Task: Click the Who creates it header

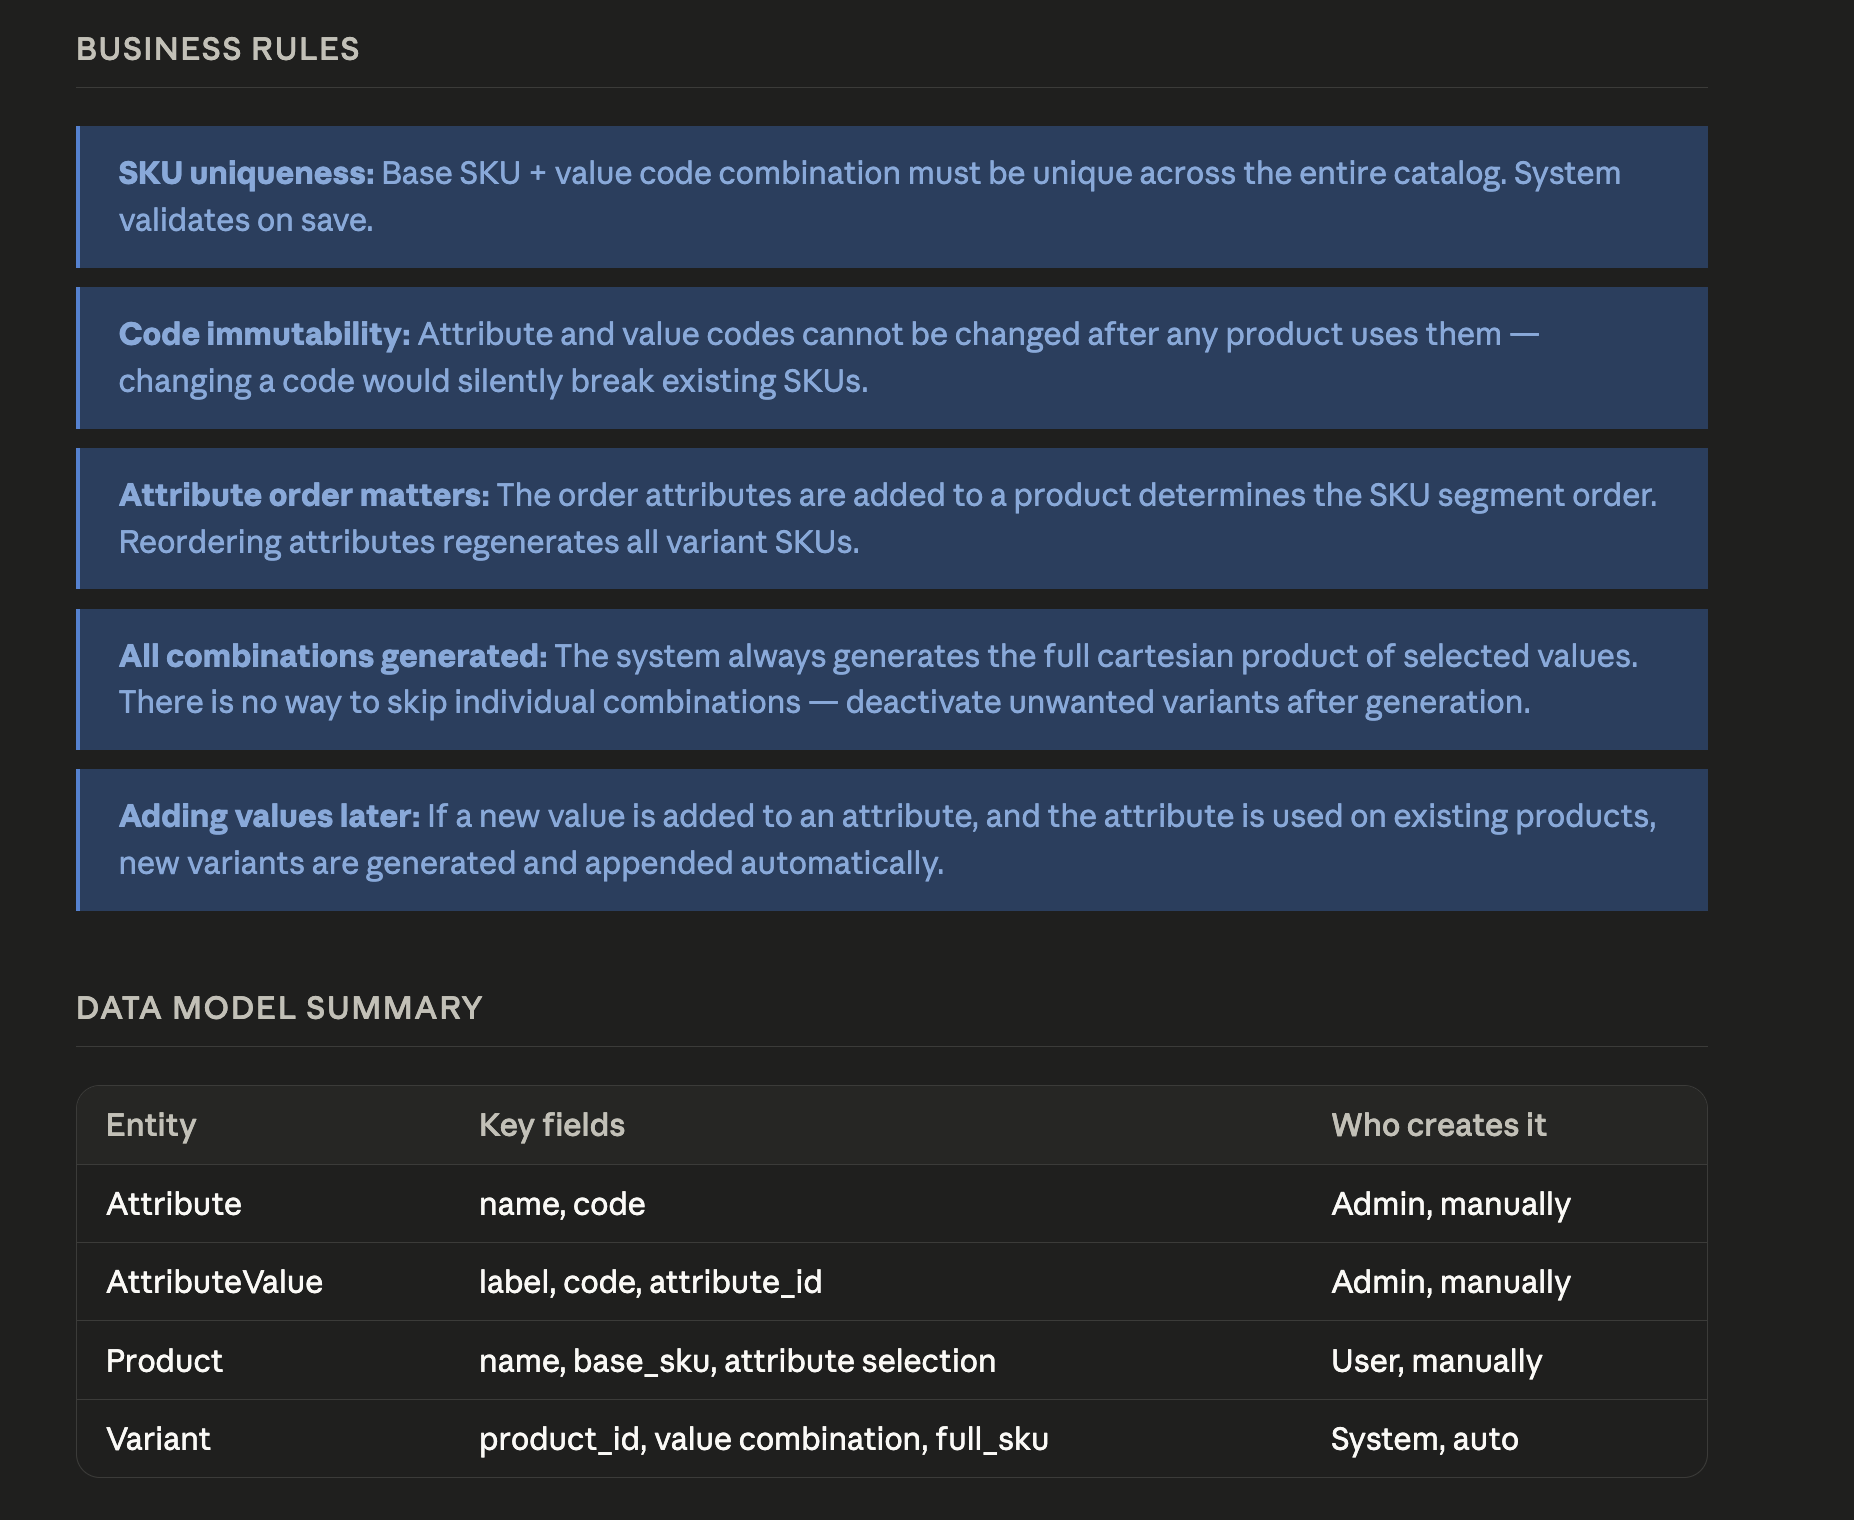Action: click(x=1438, y=1125)
